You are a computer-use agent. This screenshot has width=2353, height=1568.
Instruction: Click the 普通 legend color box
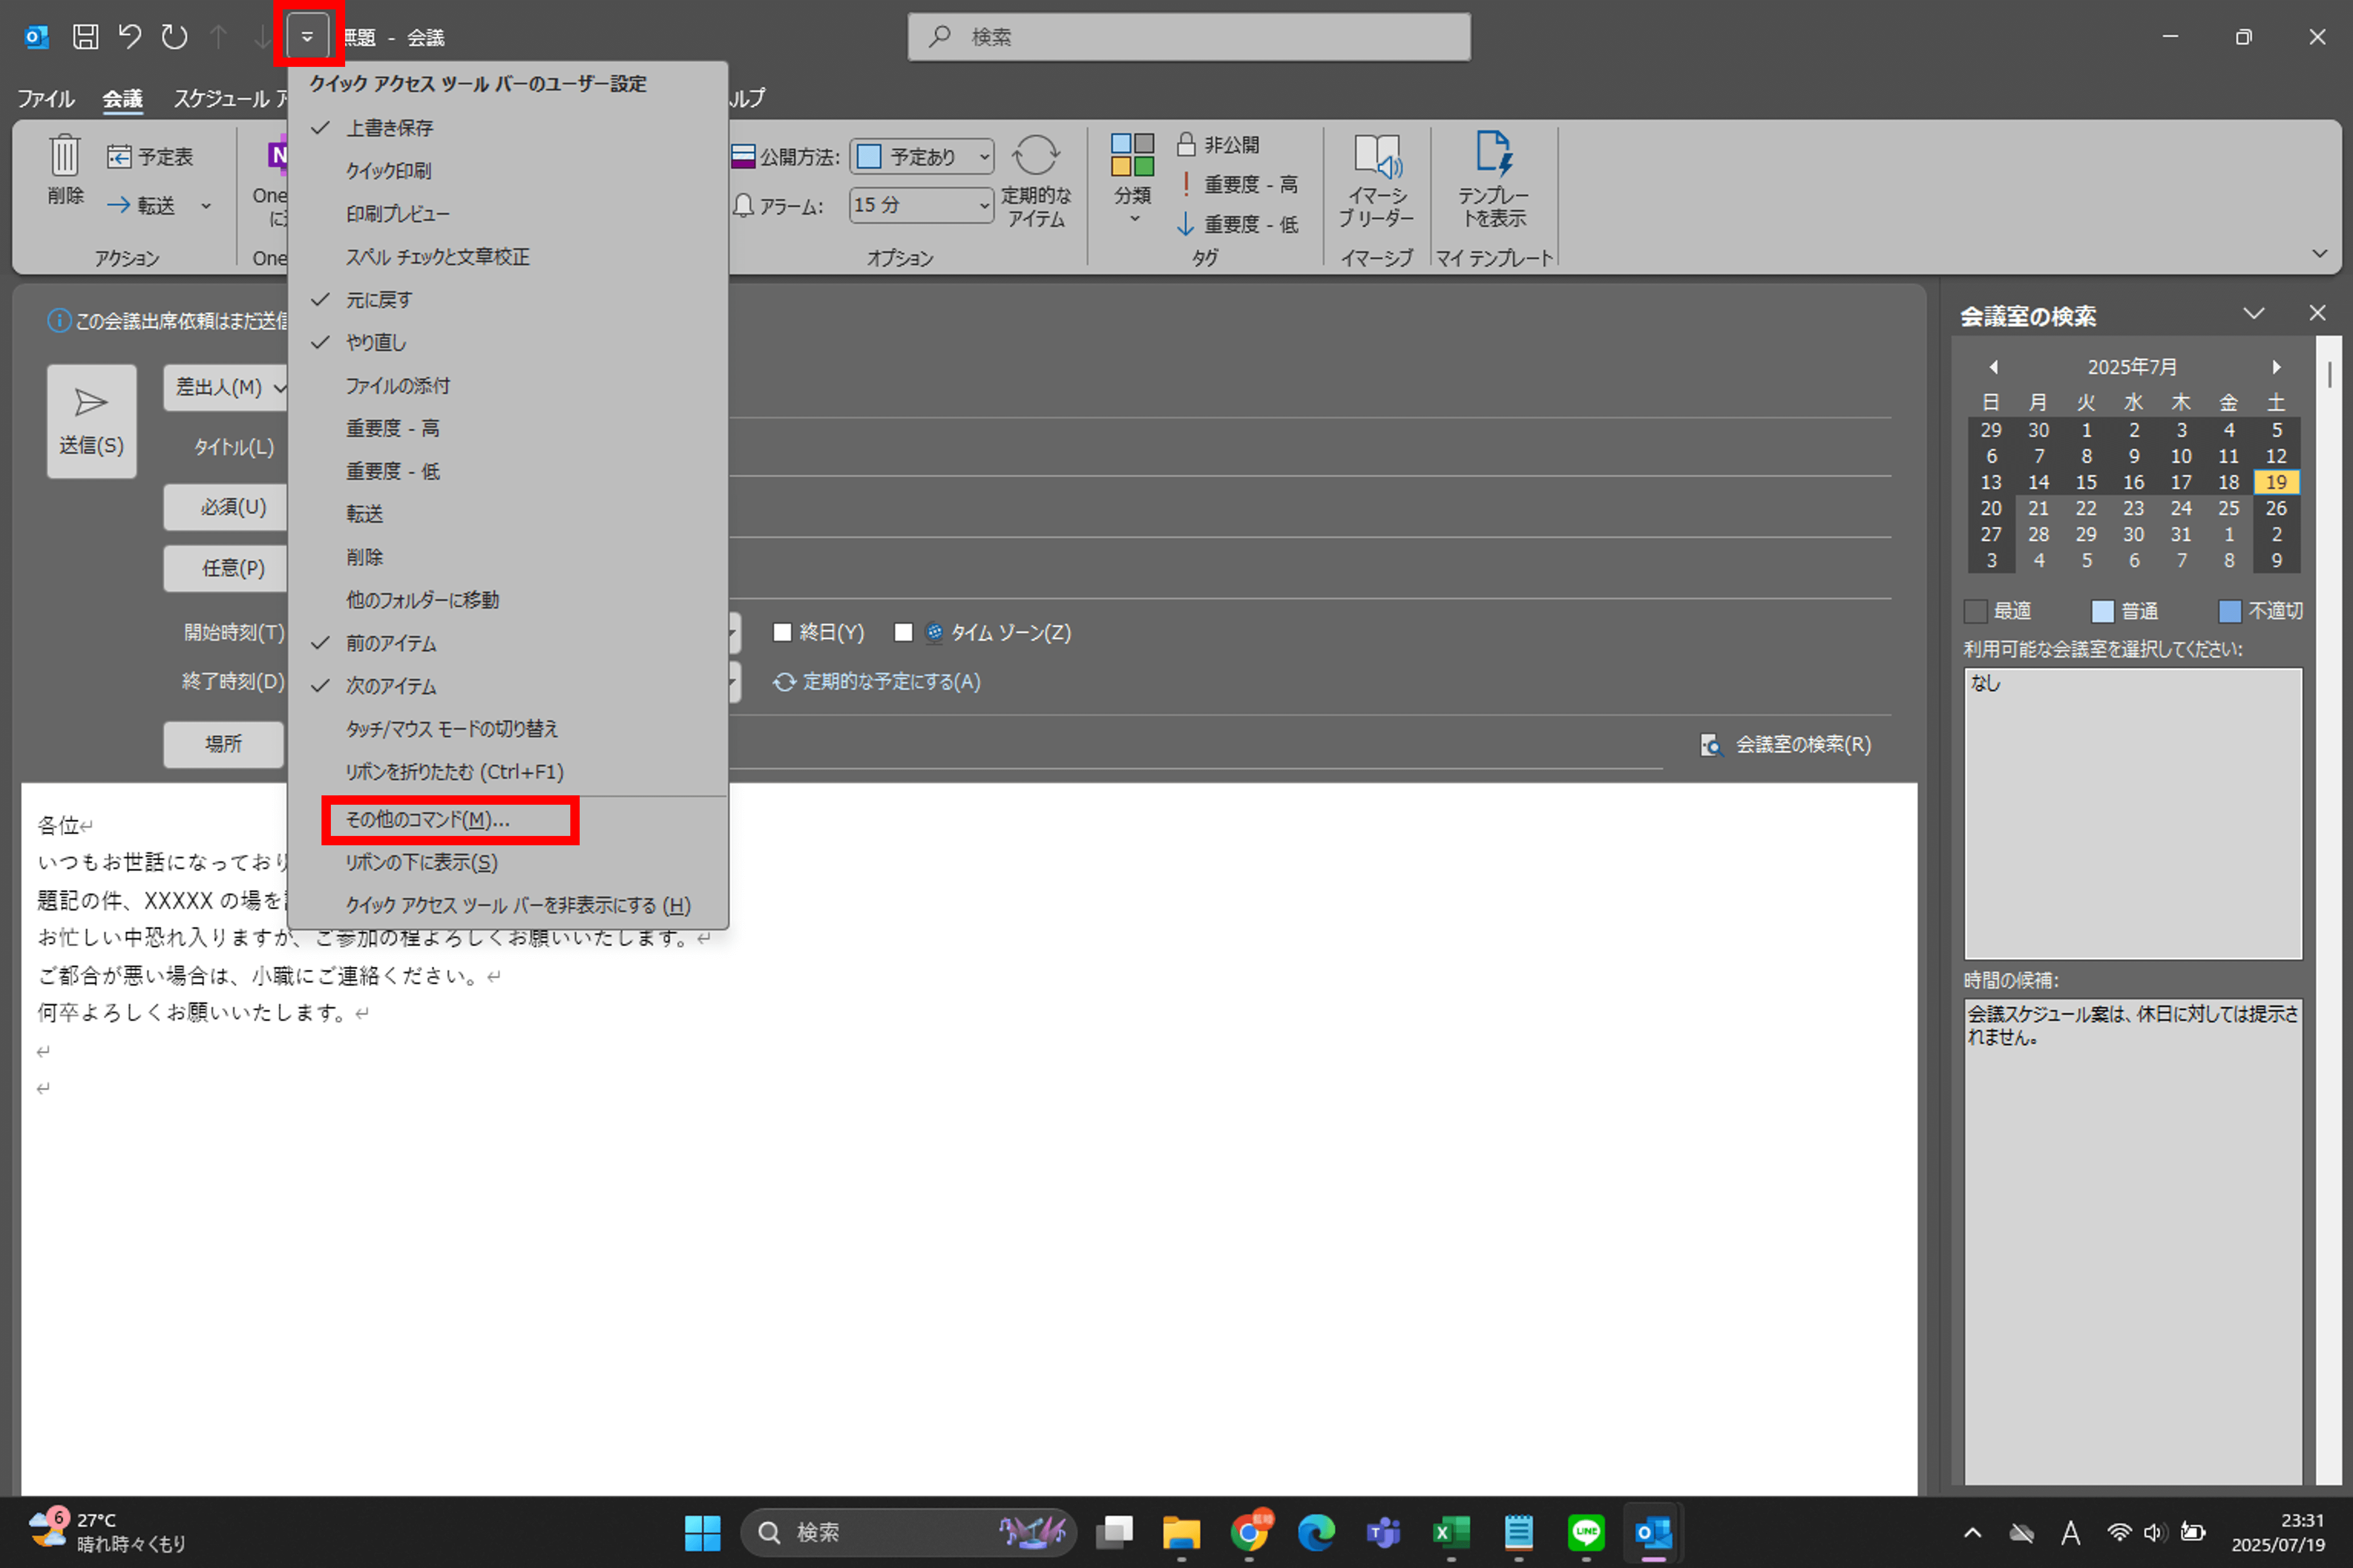2102,611
